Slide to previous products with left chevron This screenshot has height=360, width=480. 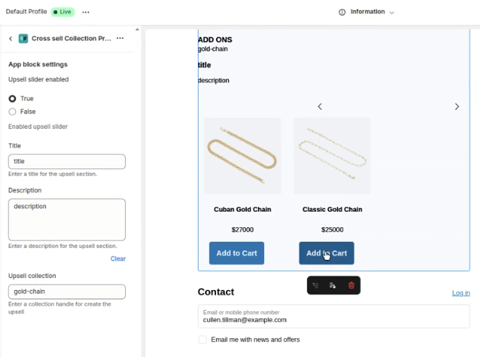(320, 107)
